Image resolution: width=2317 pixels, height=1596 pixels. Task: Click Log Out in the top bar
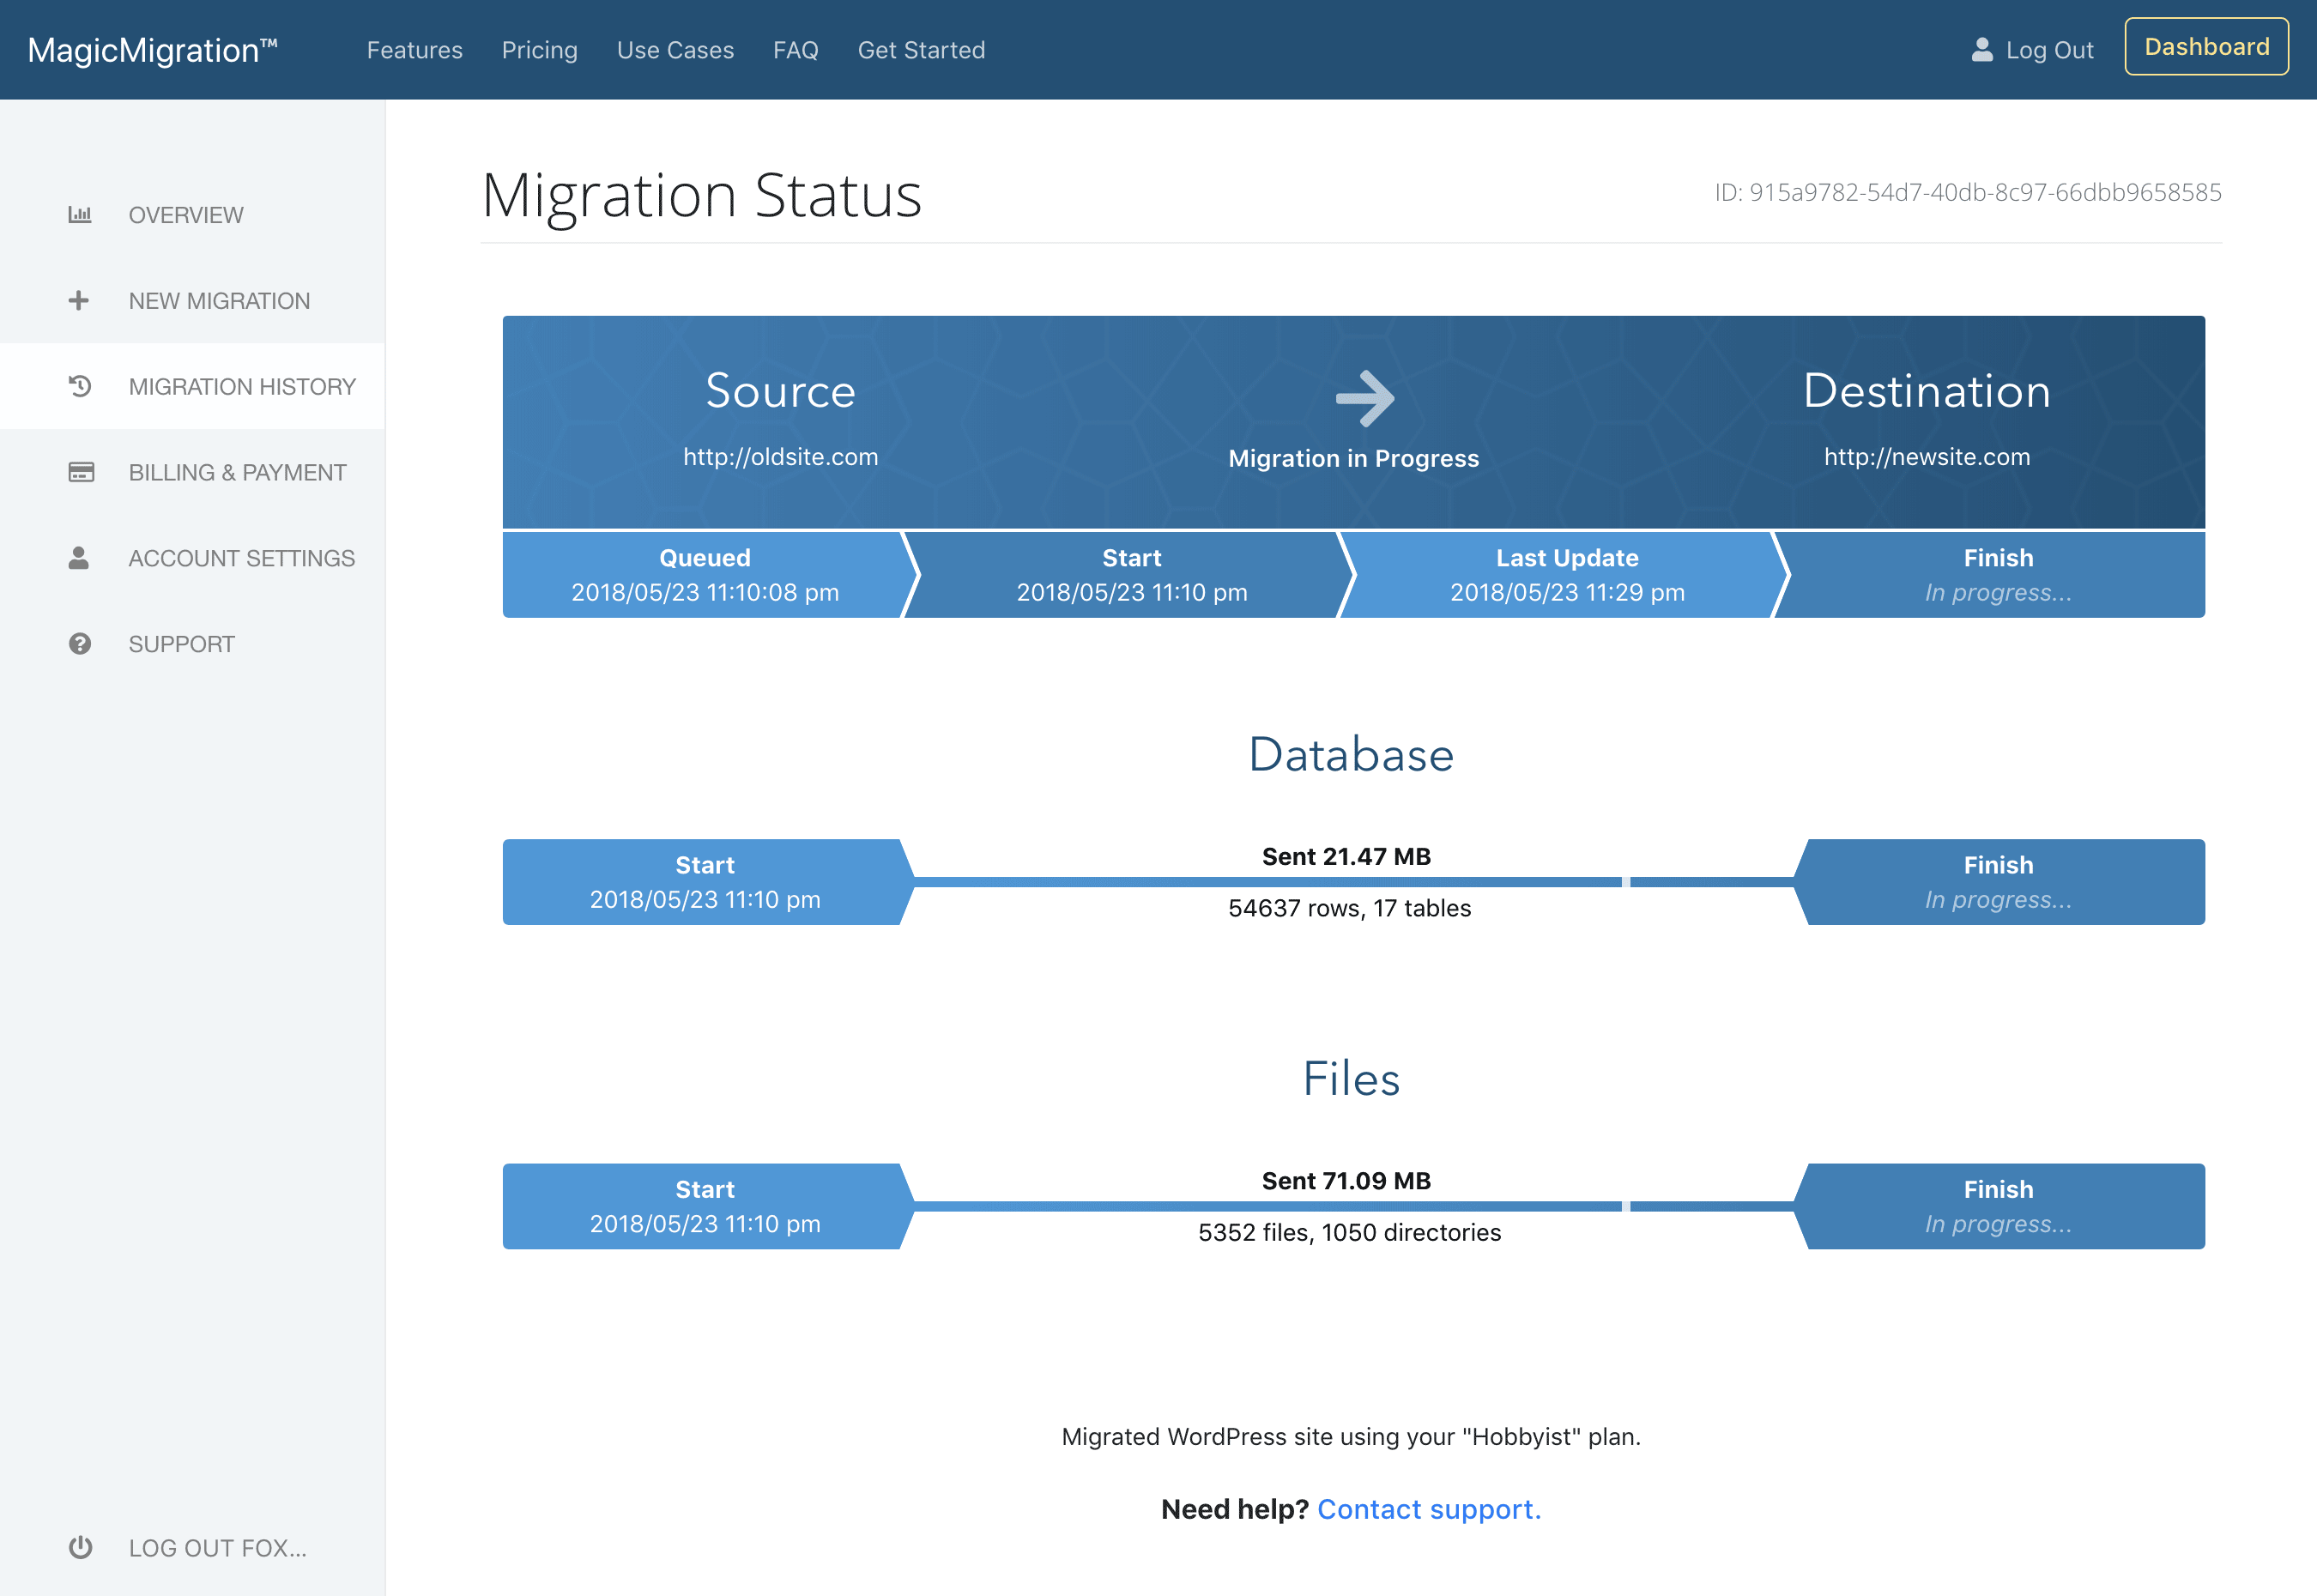(2049, 50)
